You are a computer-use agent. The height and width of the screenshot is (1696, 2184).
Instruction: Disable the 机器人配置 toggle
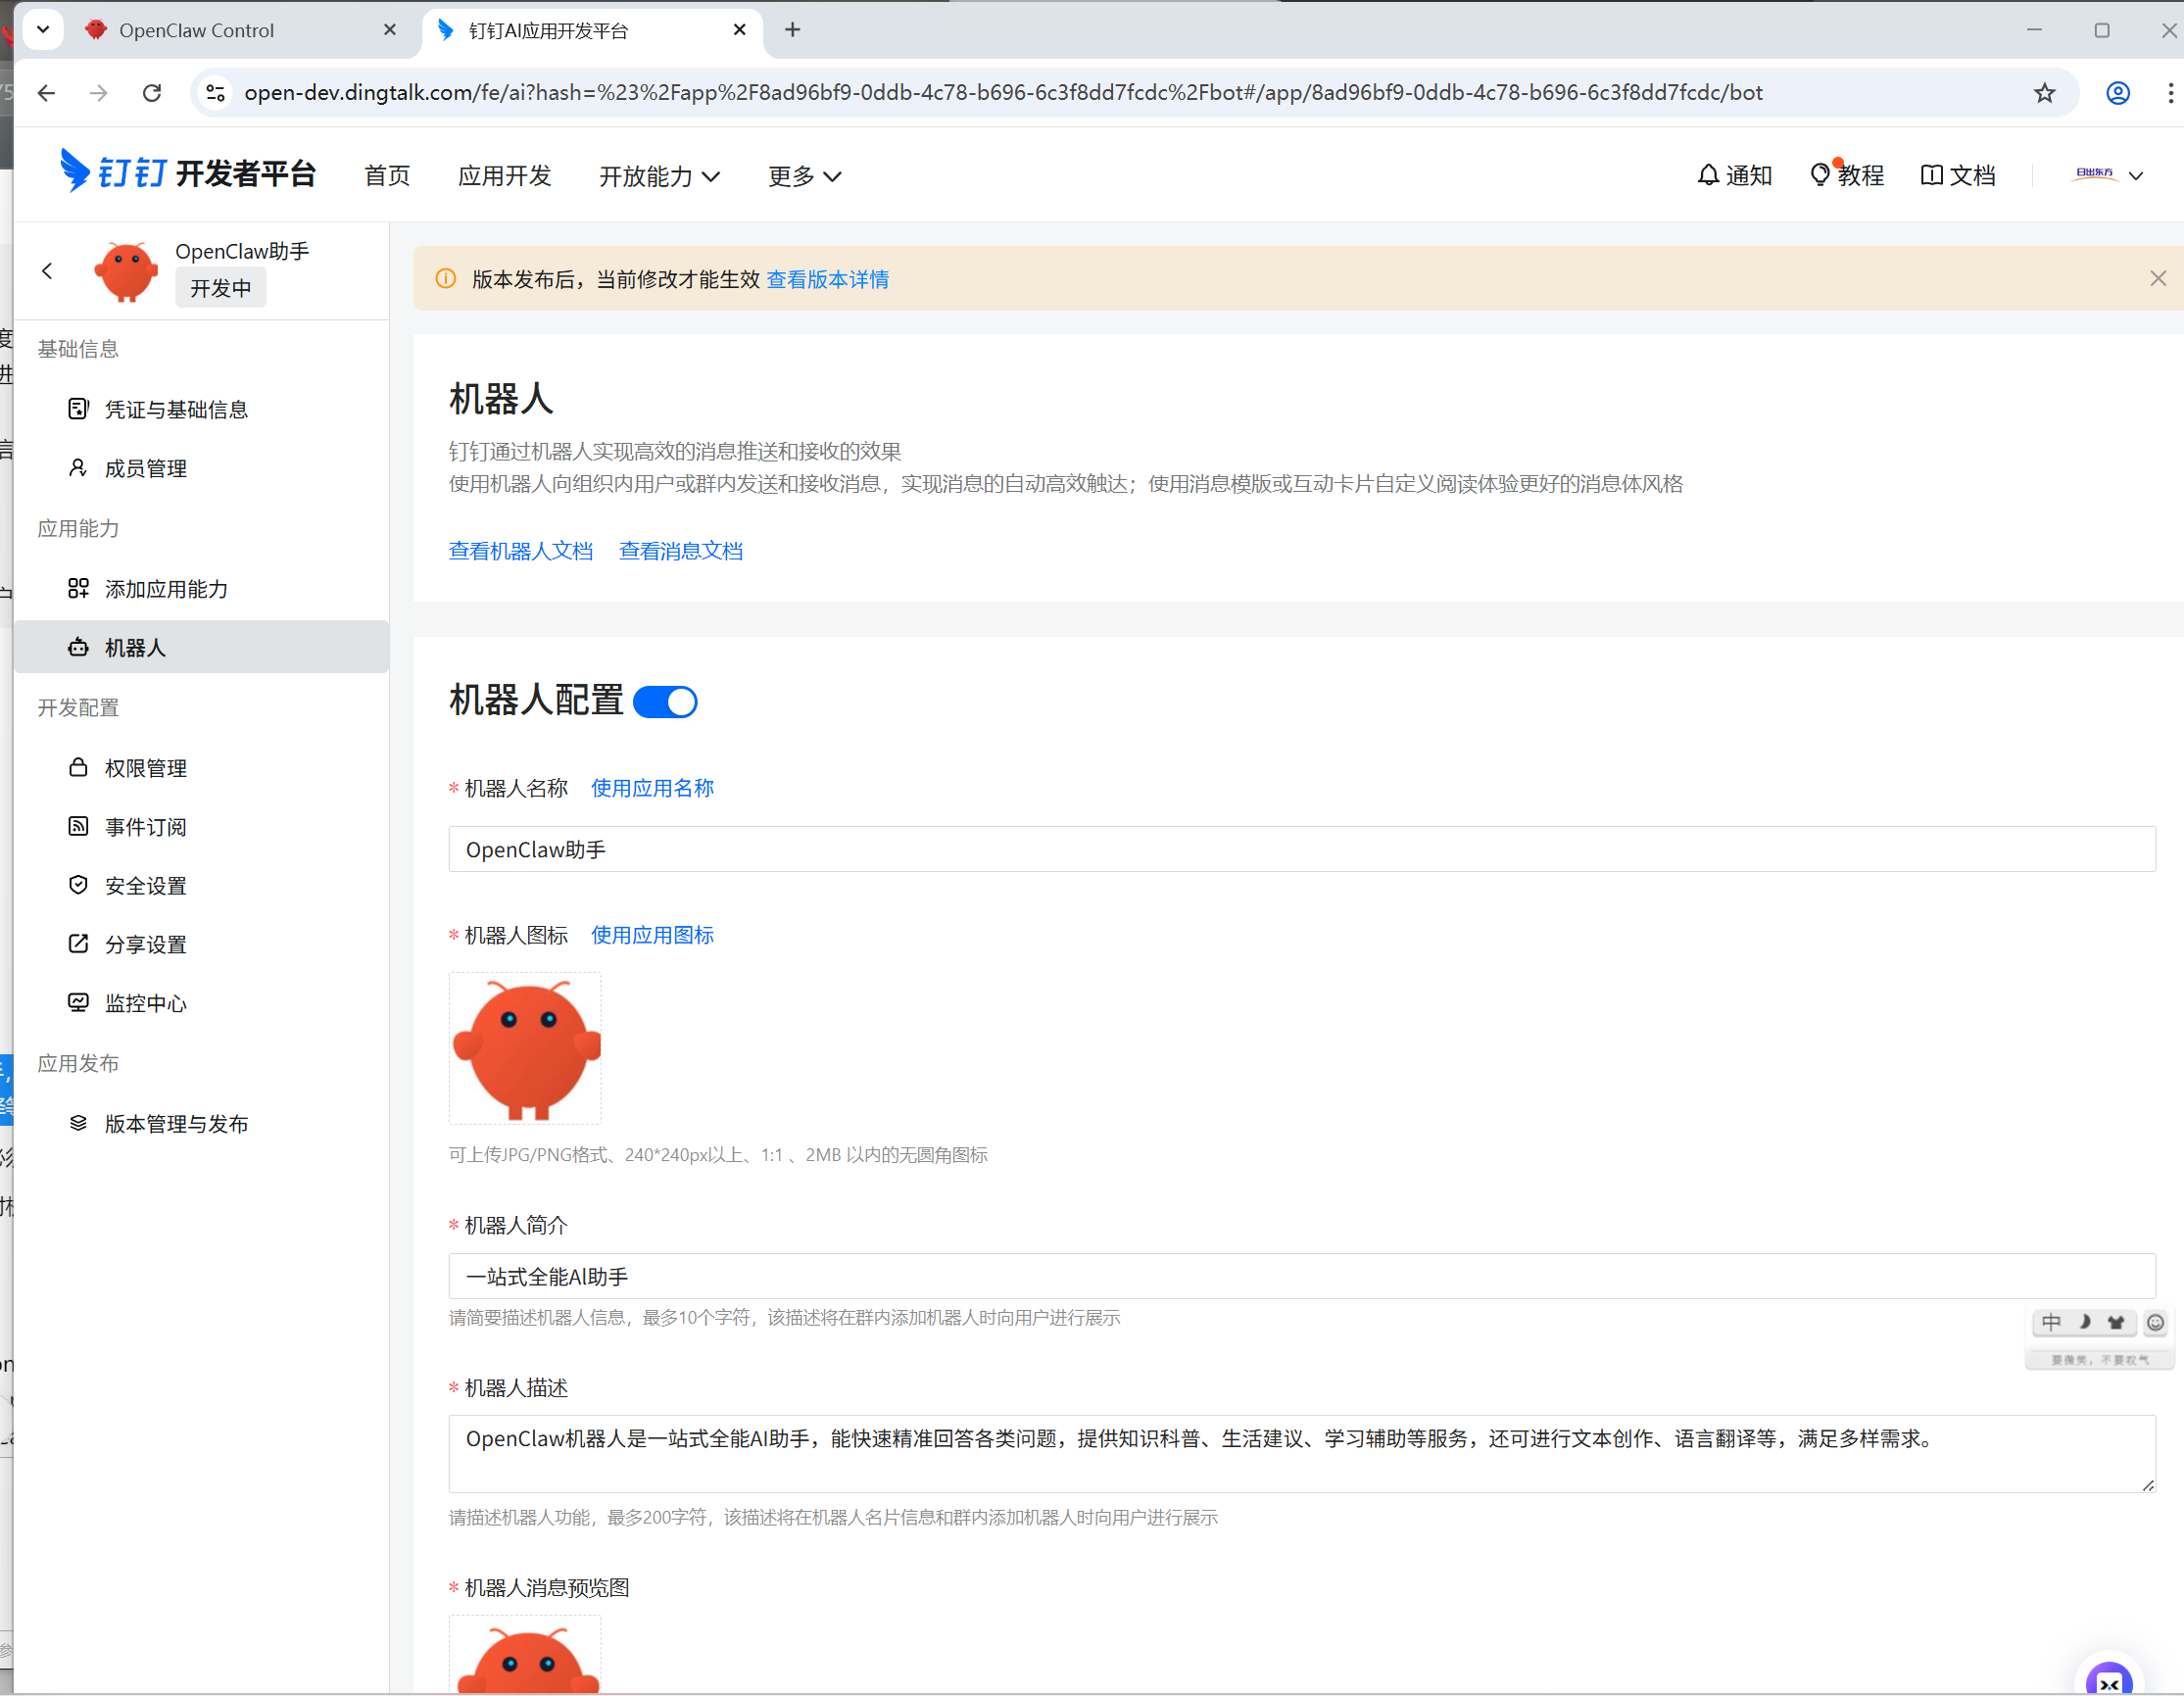point(665,701)
